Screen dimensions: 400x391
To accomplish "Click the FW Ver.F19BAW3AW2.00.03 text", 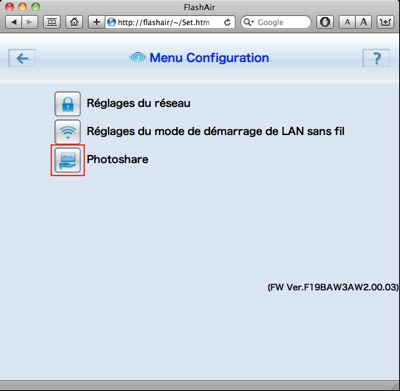I will (333, 287).
